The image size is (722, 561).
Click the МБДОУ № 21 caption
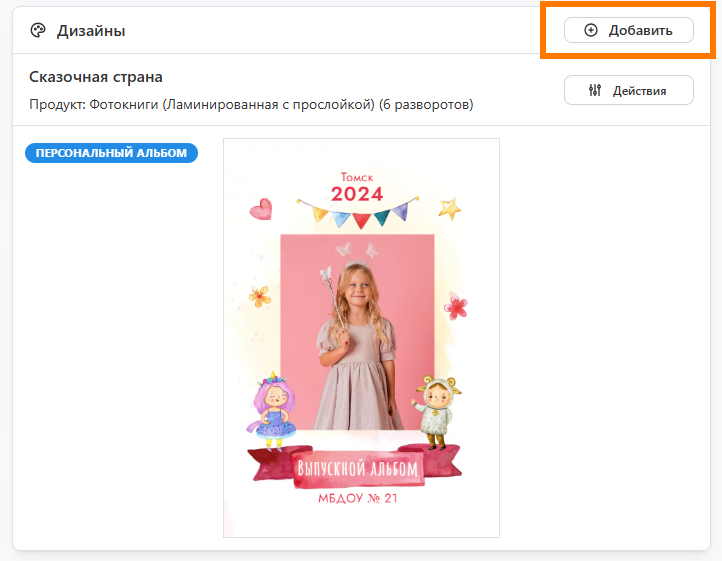357,498
